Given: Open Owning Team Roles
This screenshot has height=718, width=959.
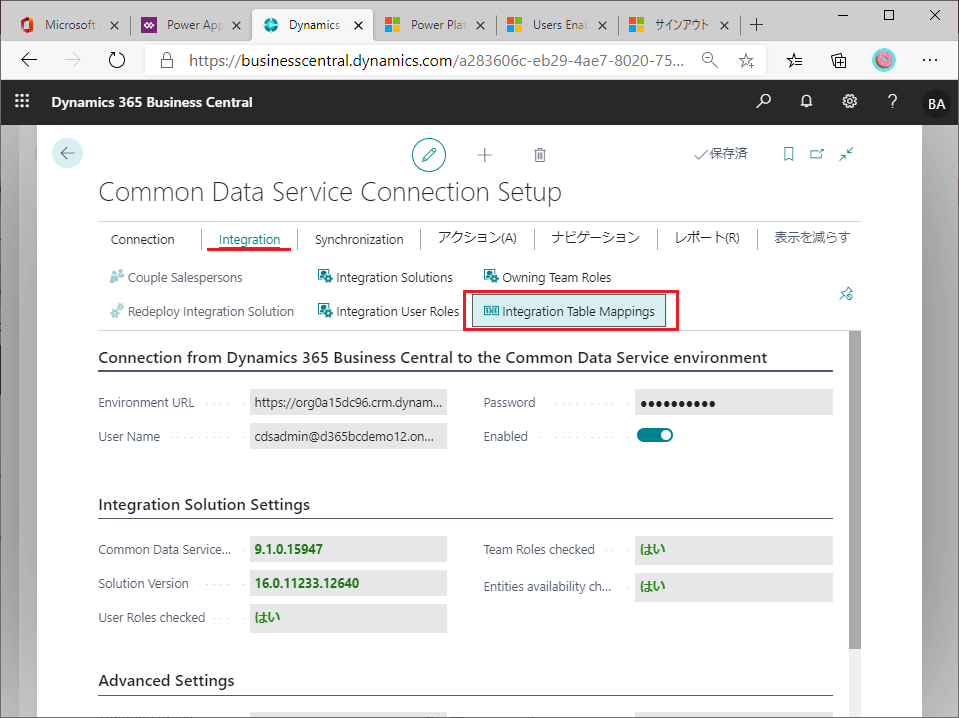Looking at the screenshot, I should (547, 277).
